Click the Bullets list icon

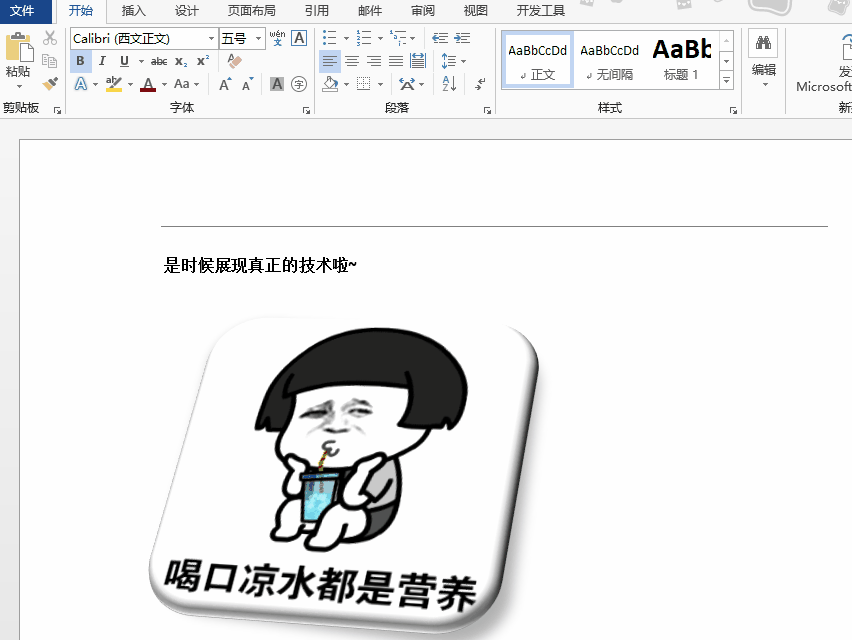[x=330, y=37]
